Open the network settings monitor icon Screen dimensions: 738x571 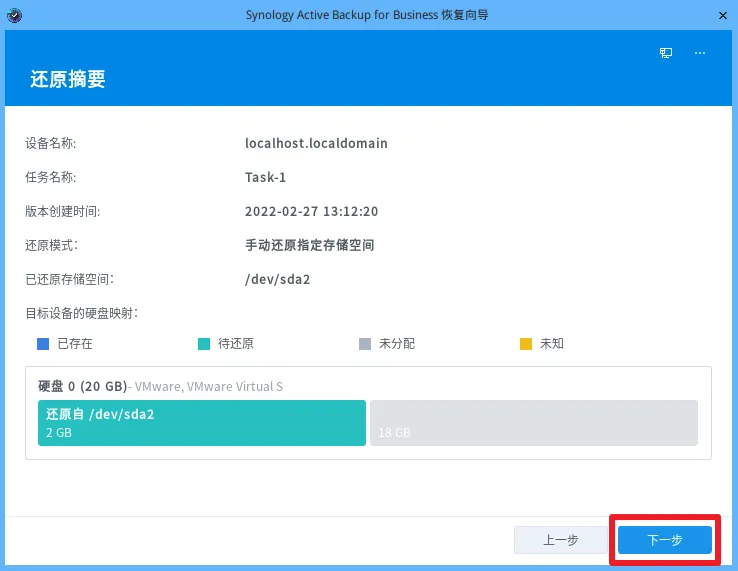pyautogui.click(x=666, y=53)
